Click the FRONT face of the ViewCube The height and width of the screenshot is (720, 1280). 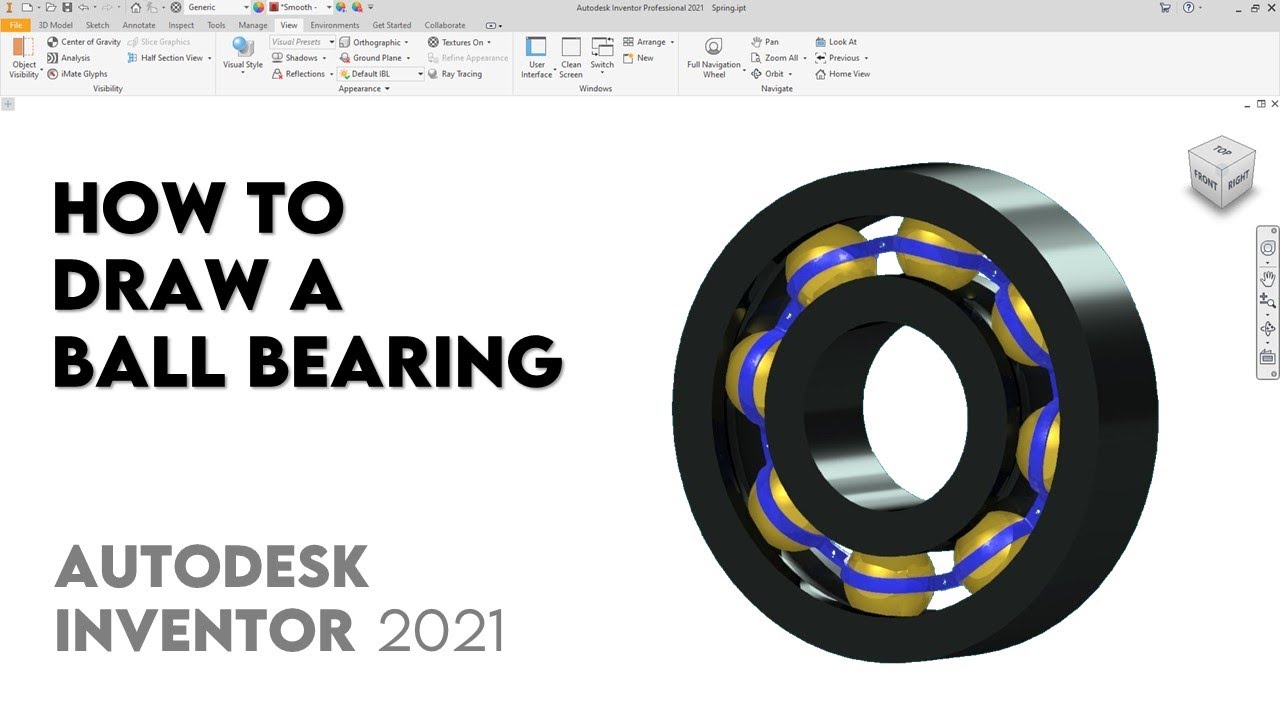[x=1206, y=178]
